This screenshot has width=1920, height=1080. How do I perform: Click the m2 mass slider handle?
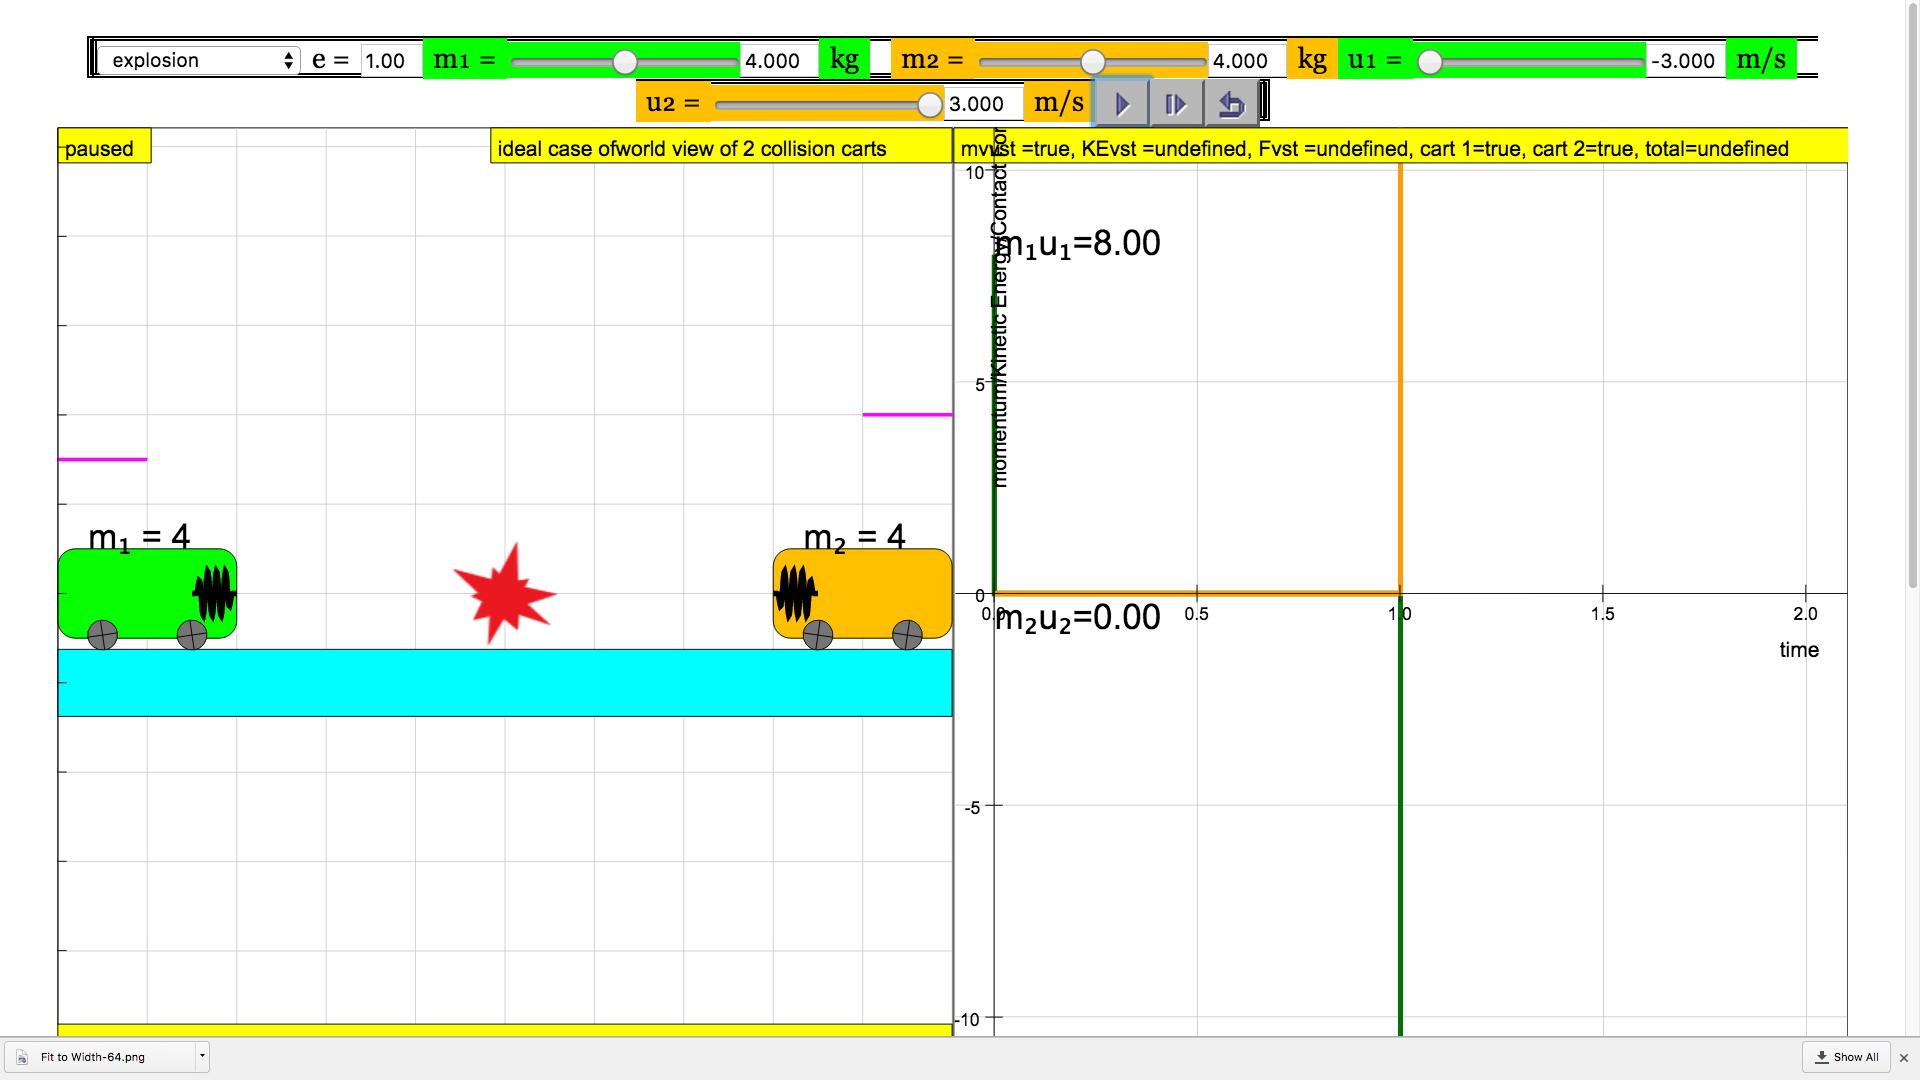[1092, 62]
